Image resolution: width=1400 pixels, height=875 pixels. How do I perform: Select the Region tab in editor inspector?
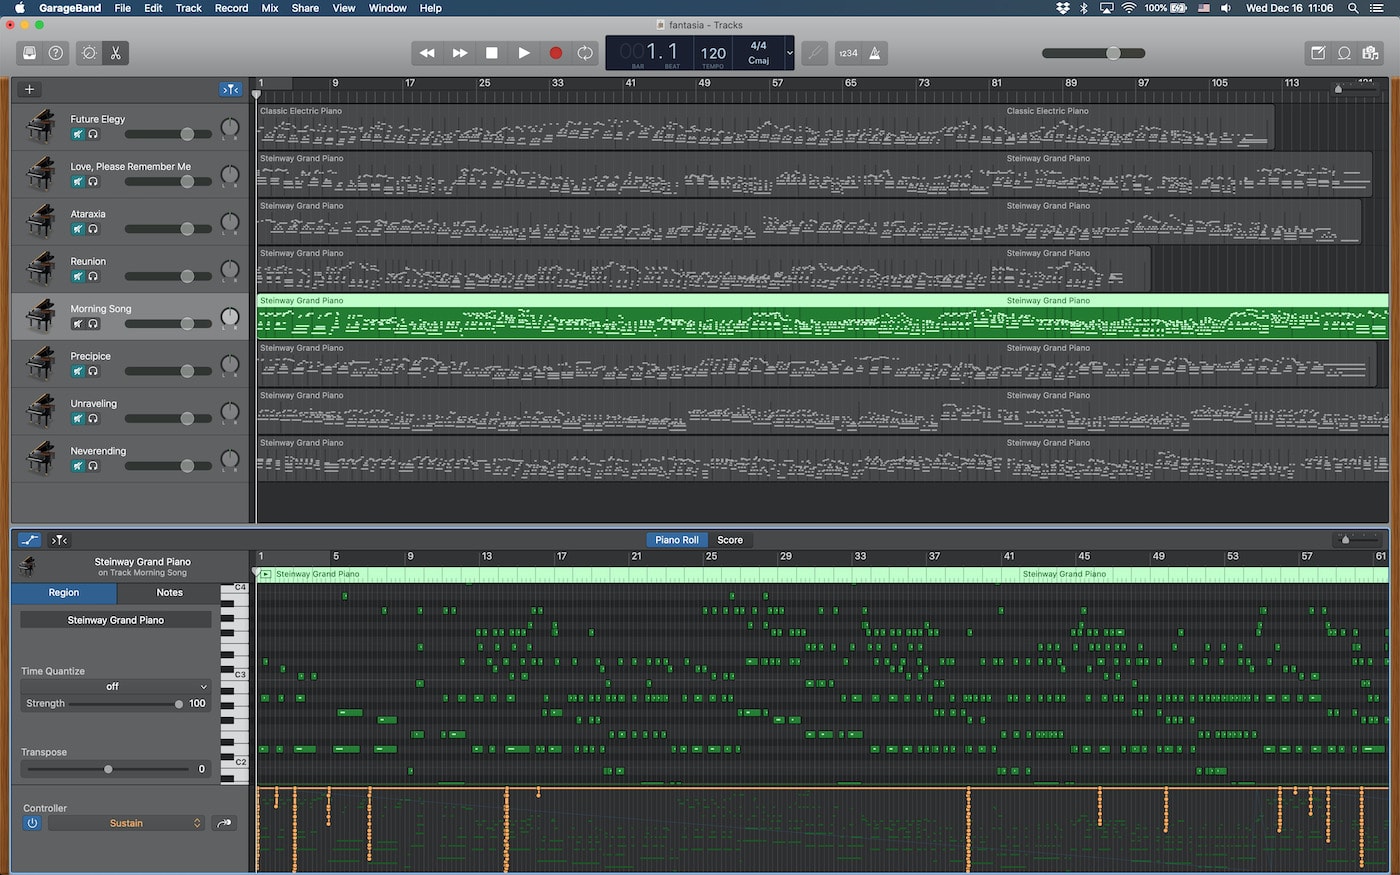(64, 593)
